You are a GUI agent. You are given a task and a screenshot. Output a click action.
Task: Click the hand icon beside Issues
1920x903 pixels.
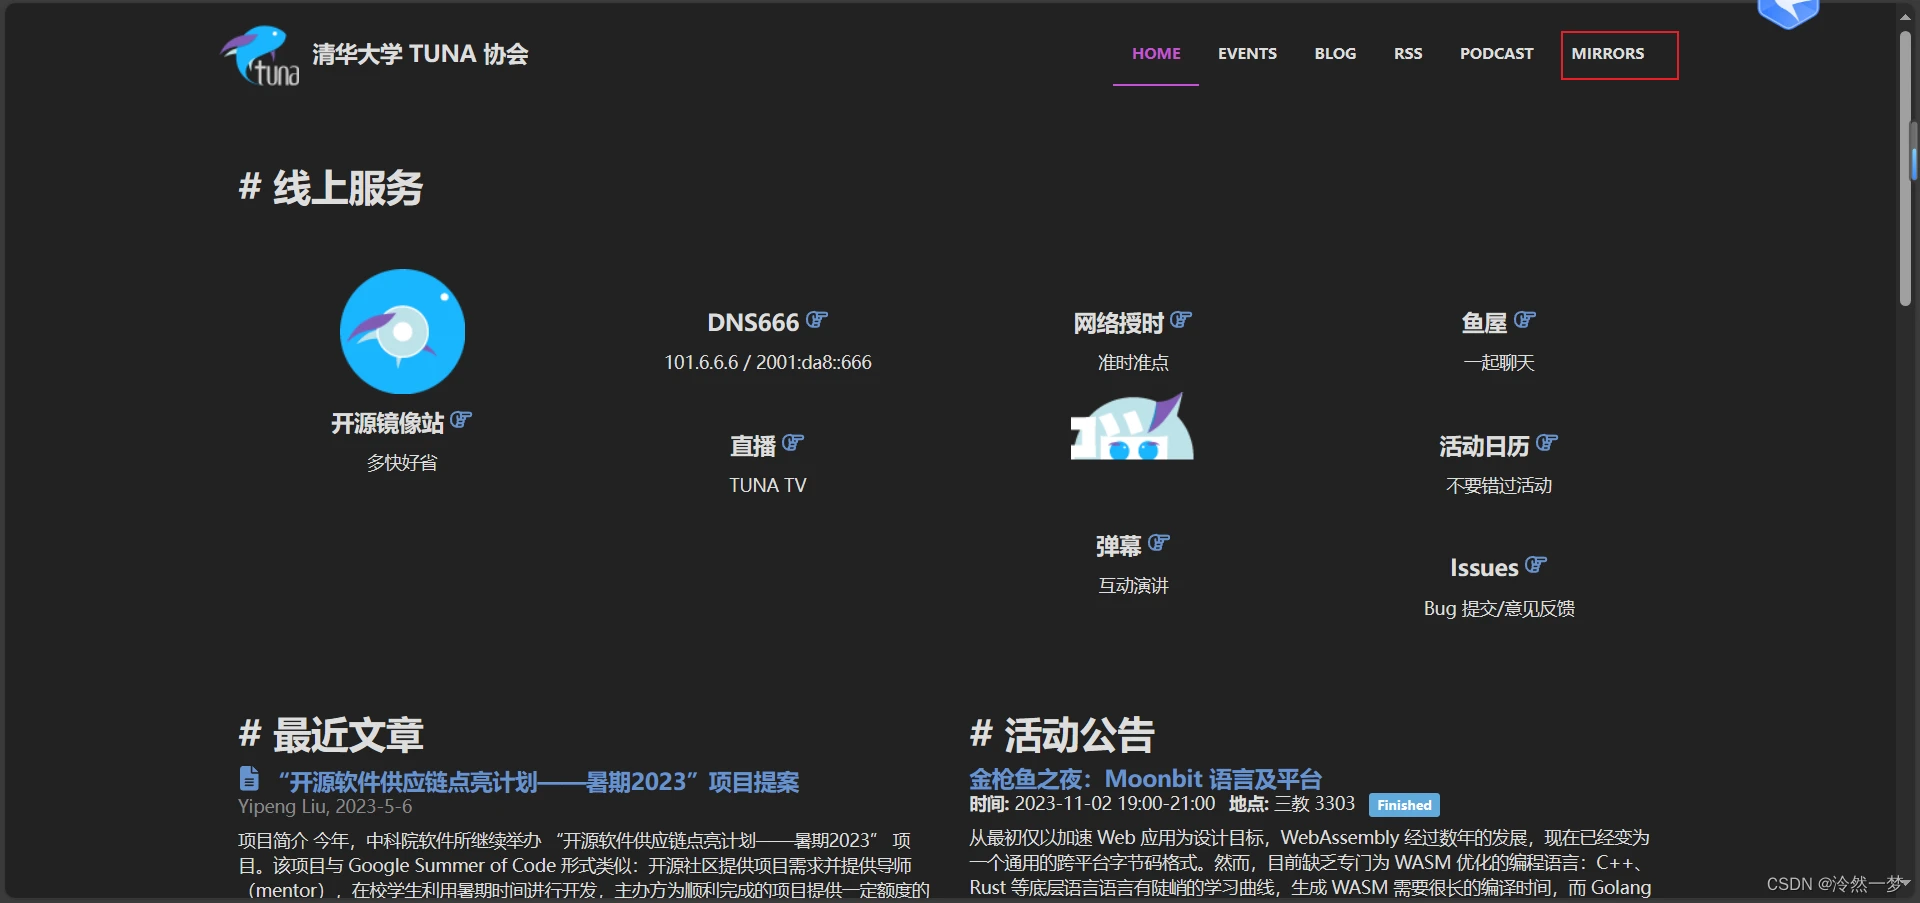point(1536,565)
